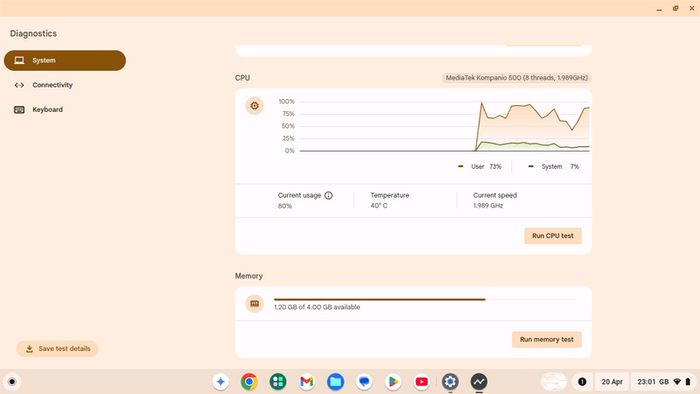Image resolution: width=700 pixels, height=394 pixels.
Task: Open Settings from the shelf
Action: pos(450,382)
